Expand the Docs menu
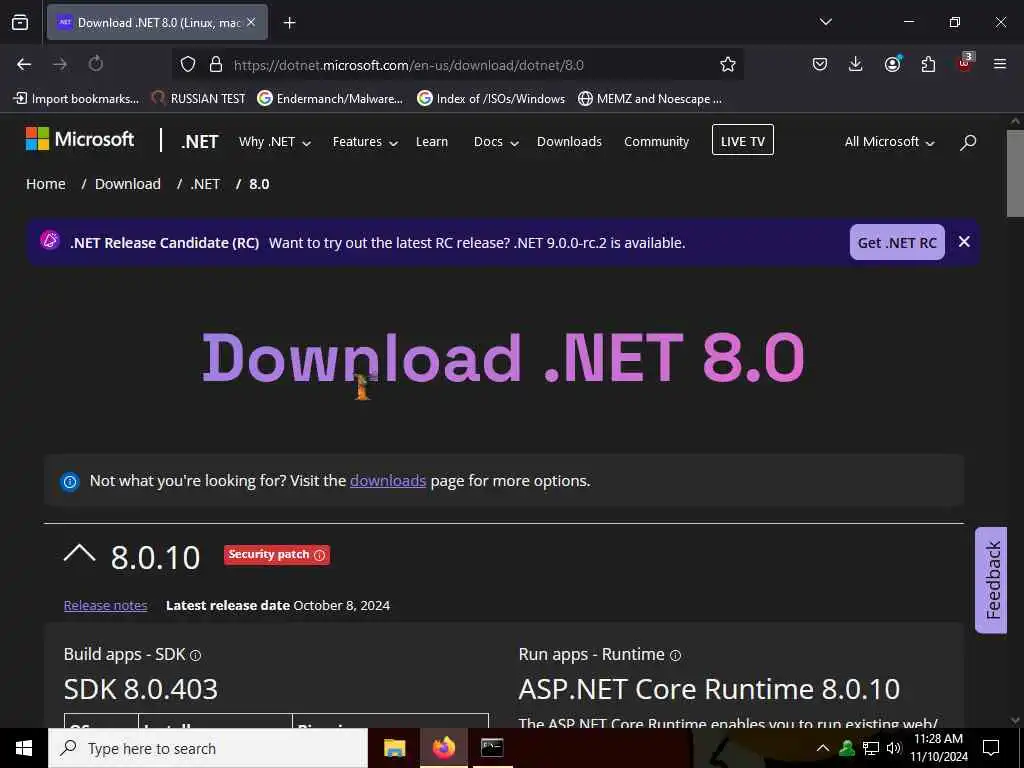 pos(496,142)
